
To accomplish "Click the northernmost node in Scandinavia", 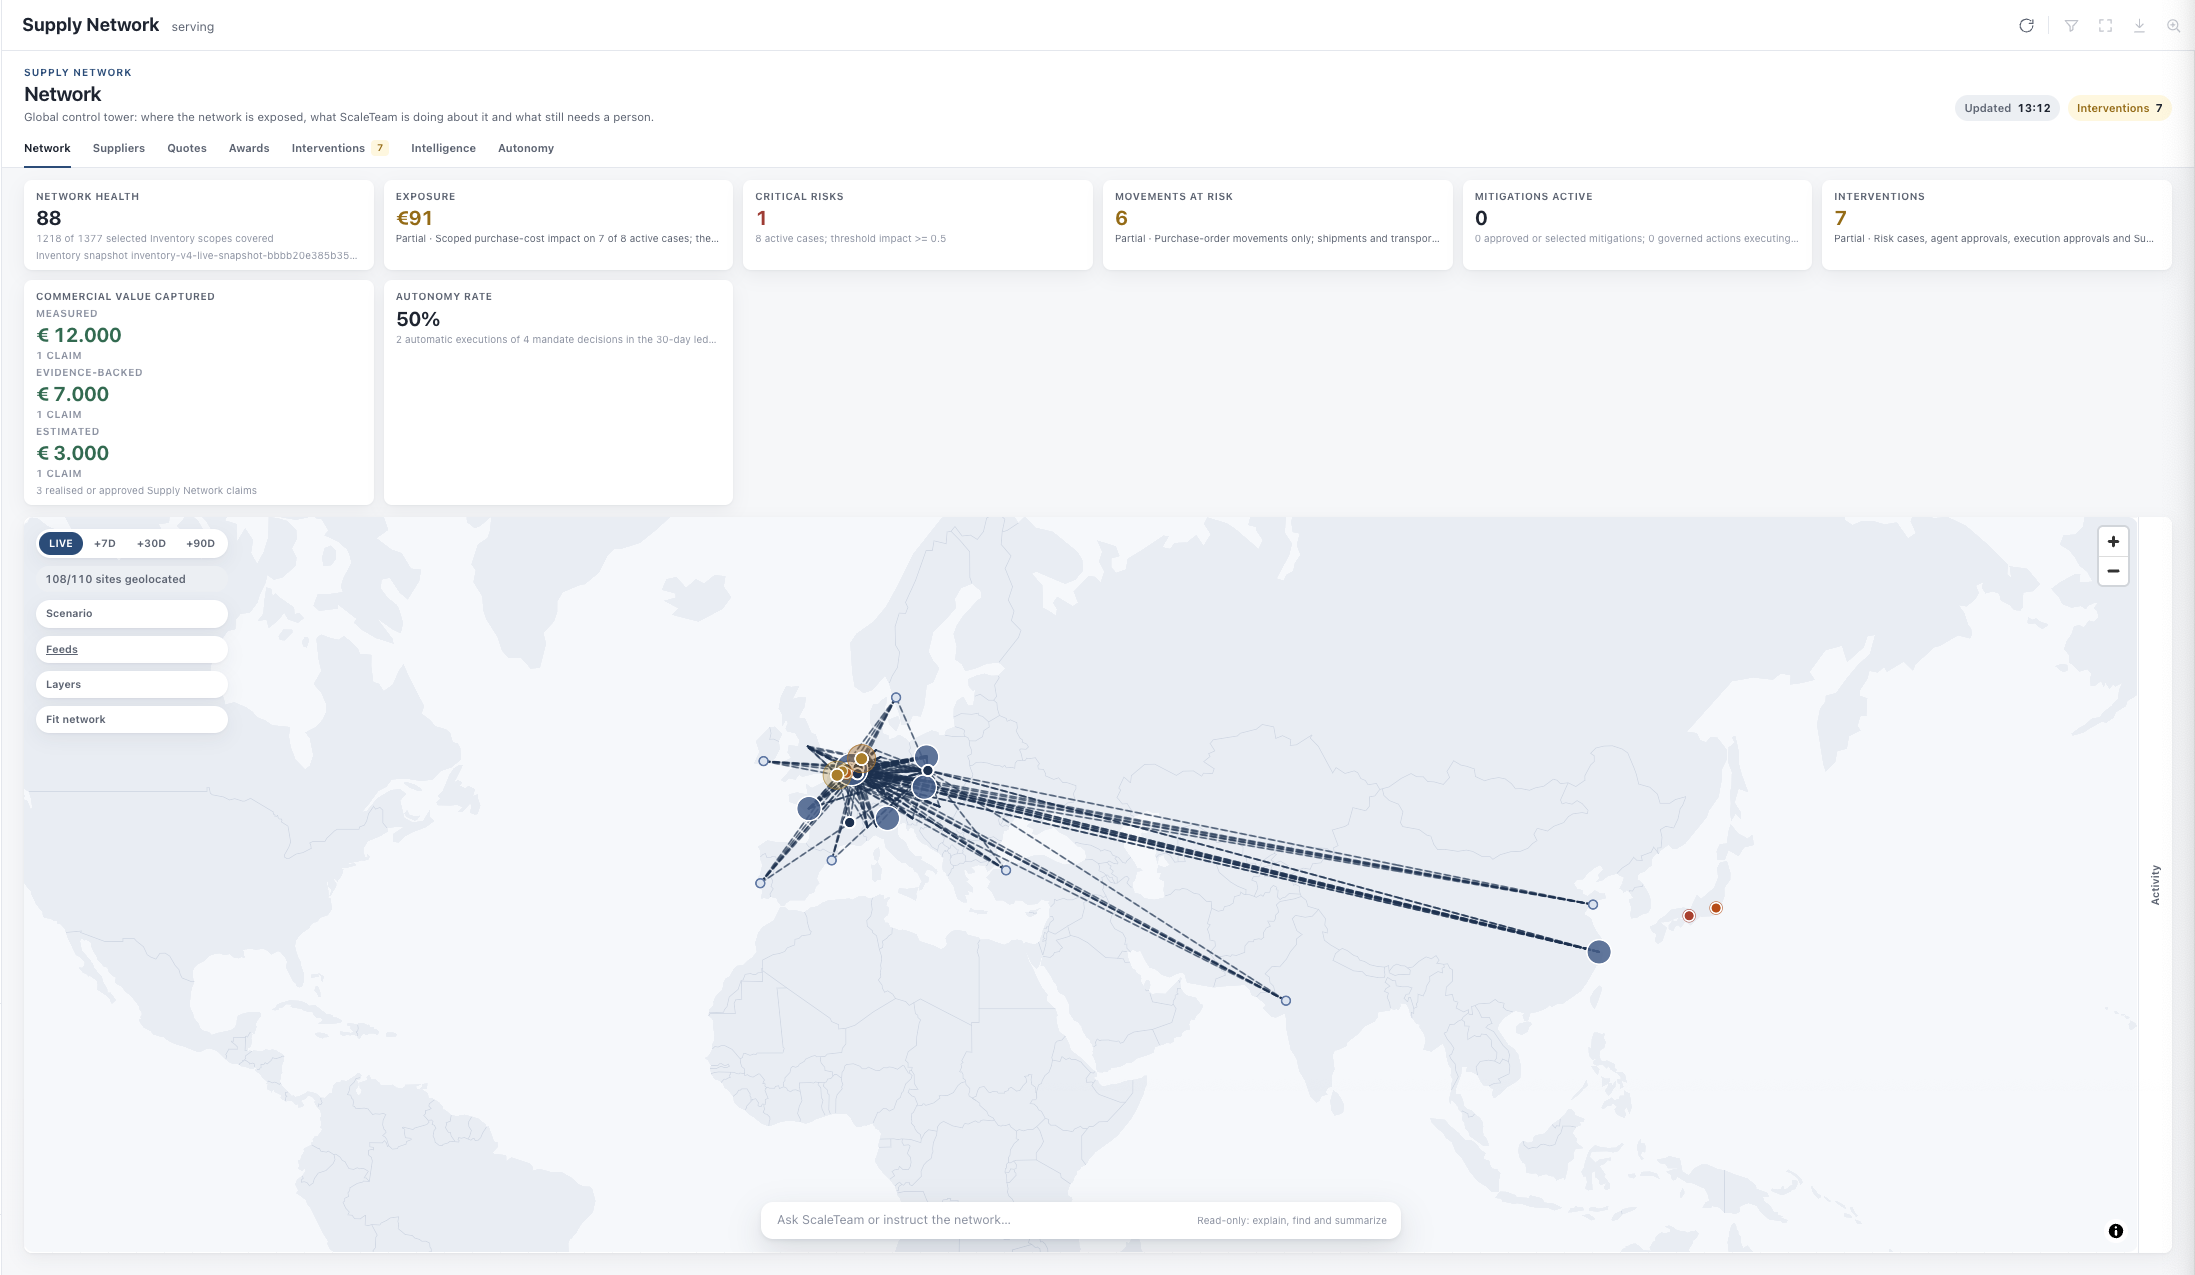I will coord(896,698).
